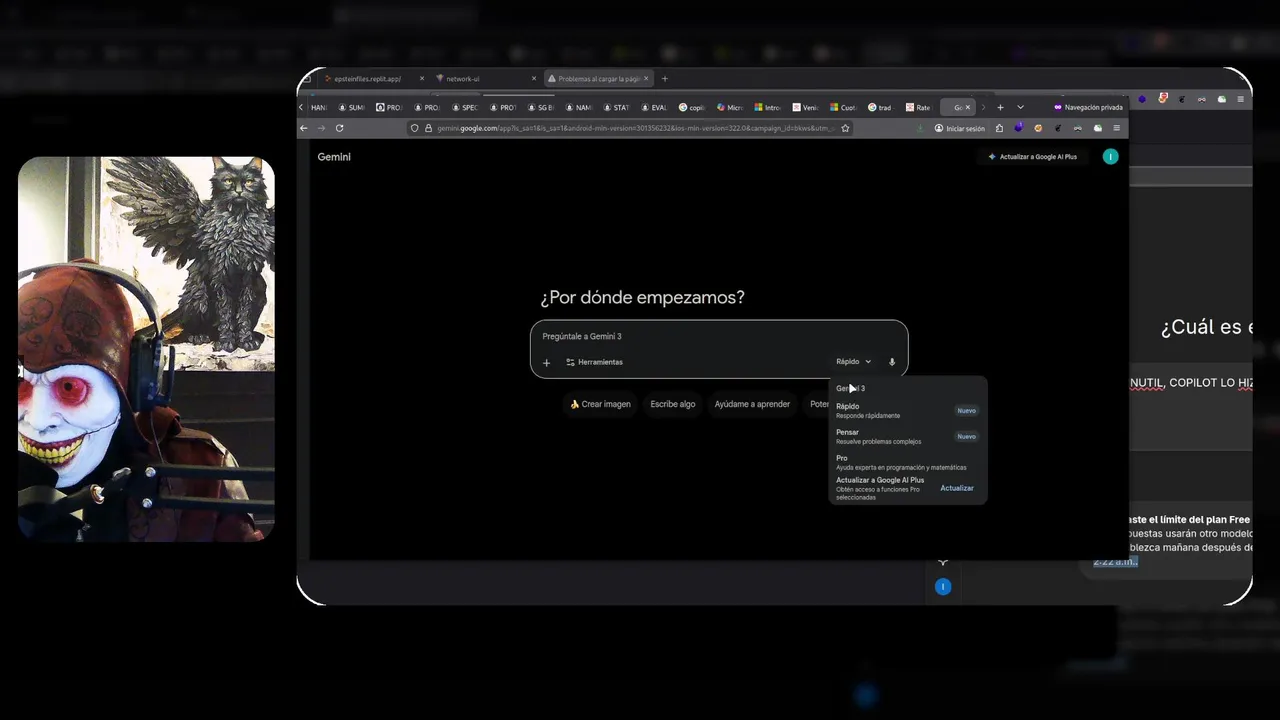Image resolution: width=1280 pixels, height=720 pixels.
Task: Focus the gemini.google.com address bar
Action: click(635, 128)
